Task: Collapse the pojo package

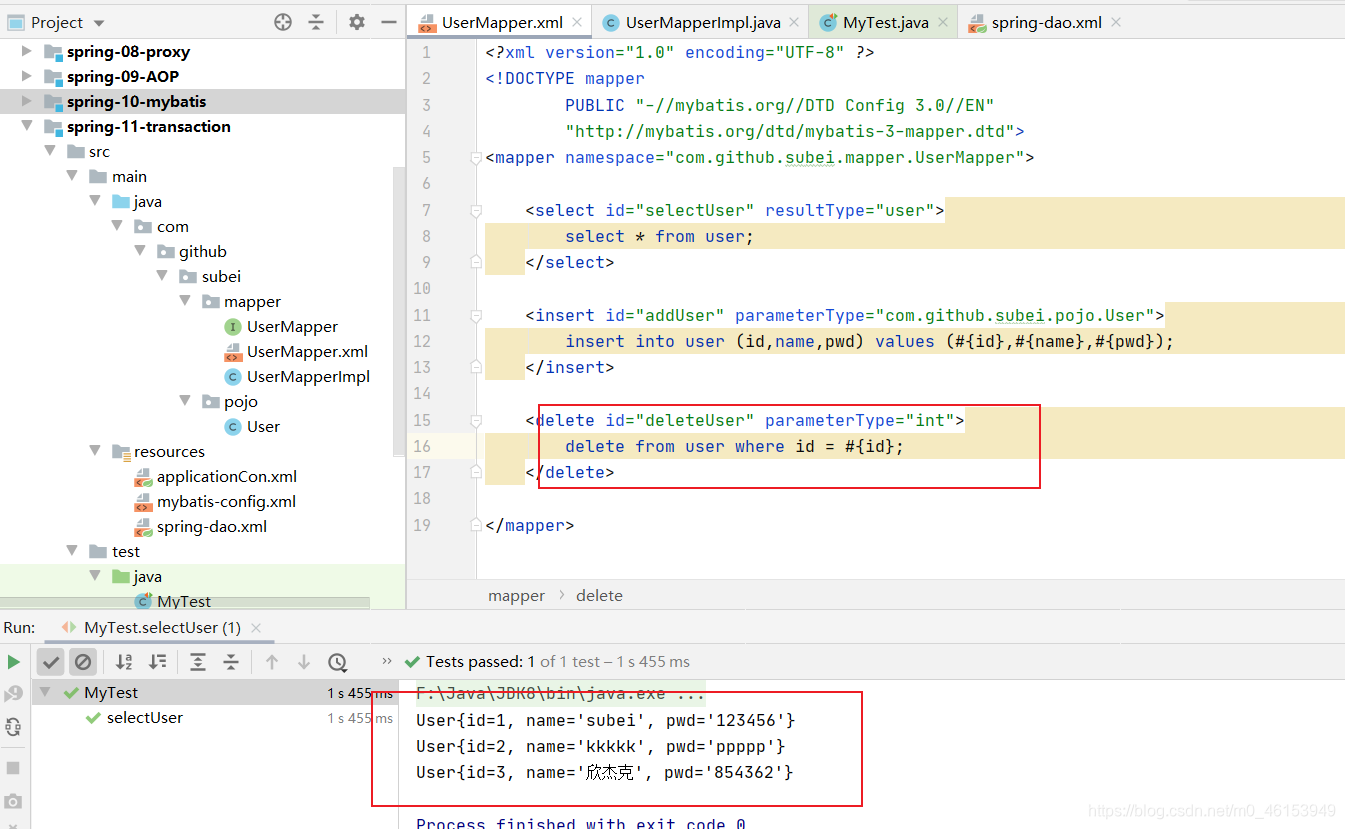Action: coord(185,401)
